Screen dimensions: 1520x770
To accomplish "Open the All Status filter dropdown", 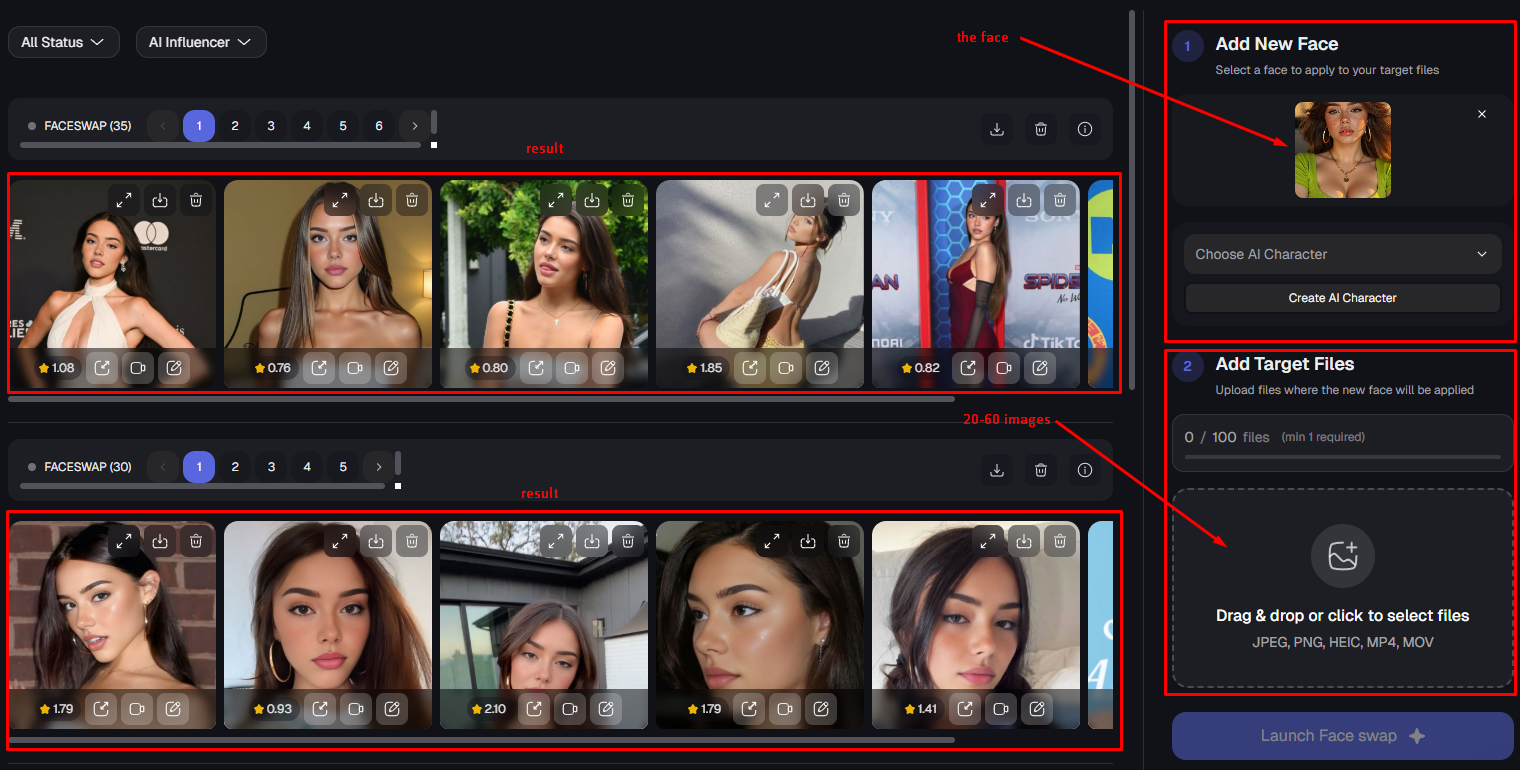I will [63, 42].
